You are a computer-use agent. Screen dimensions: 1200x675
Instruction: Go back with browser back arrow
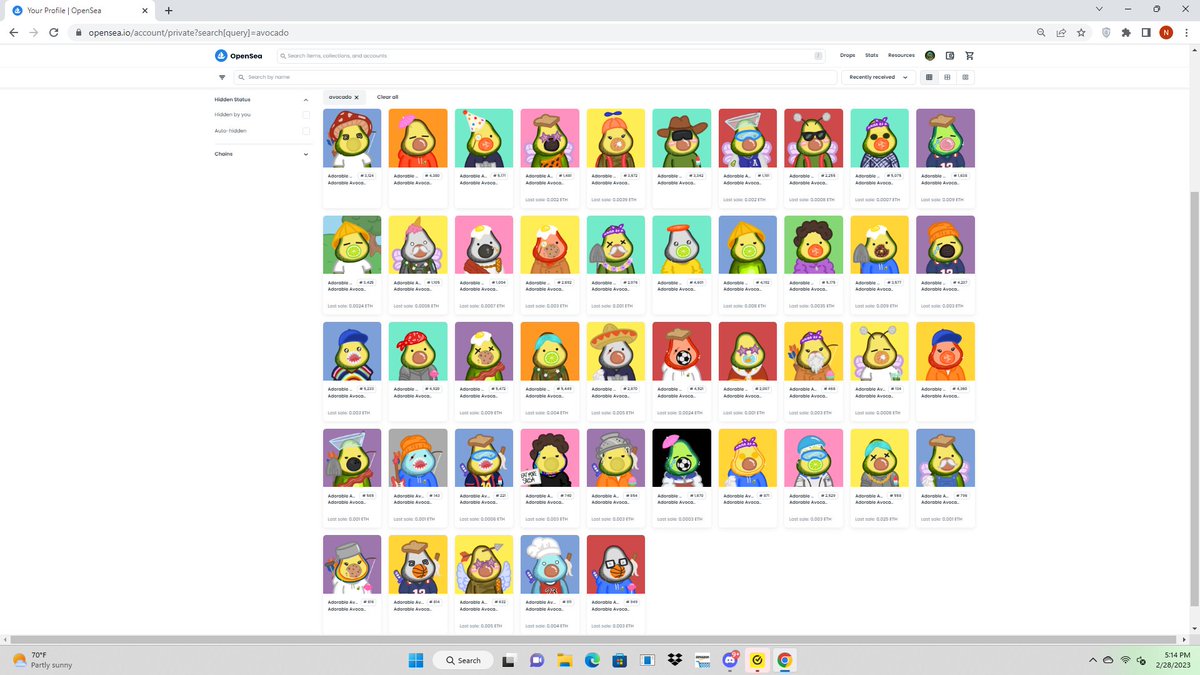14,32
